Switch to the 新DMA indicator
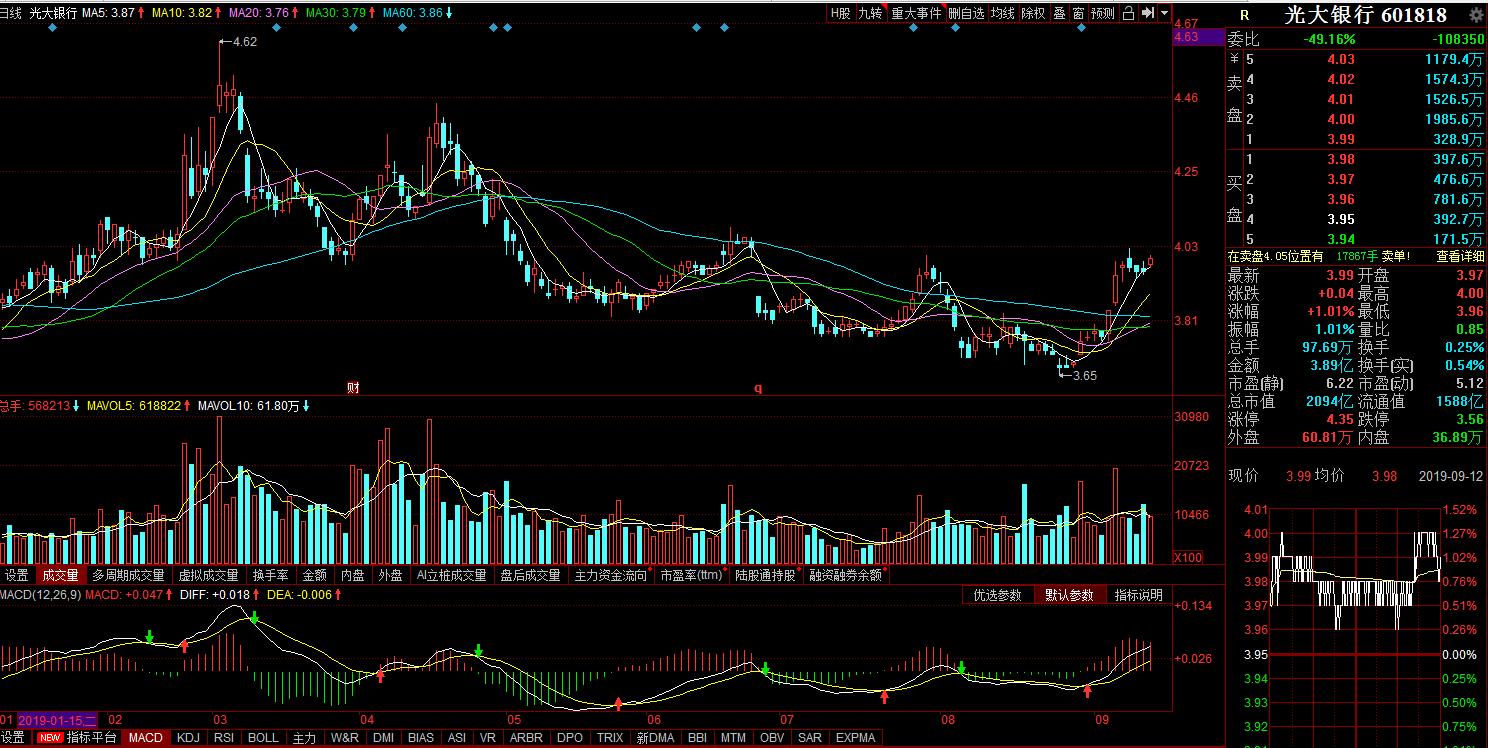The height and width of the screenshot is (748, 1488). (x=656, y=738)
